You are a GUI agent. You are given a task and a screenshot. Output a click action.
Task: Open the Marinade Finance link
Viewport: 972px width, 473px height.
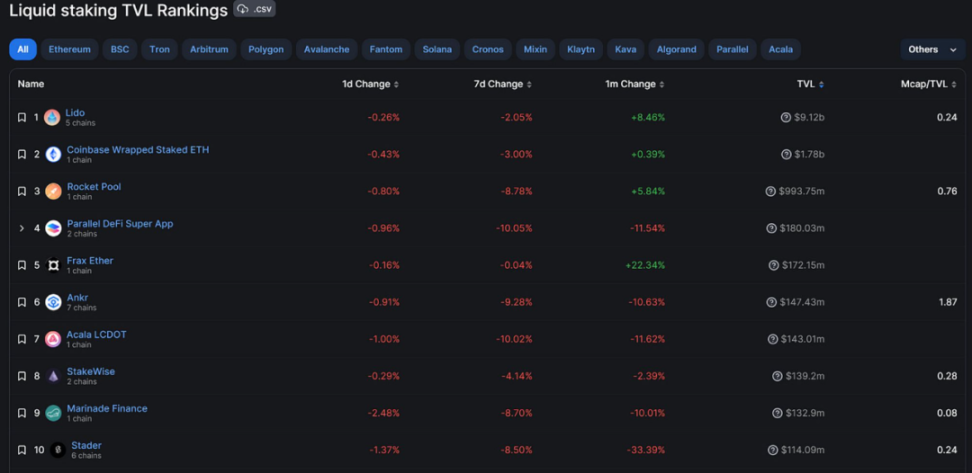(x=107, y=409)
